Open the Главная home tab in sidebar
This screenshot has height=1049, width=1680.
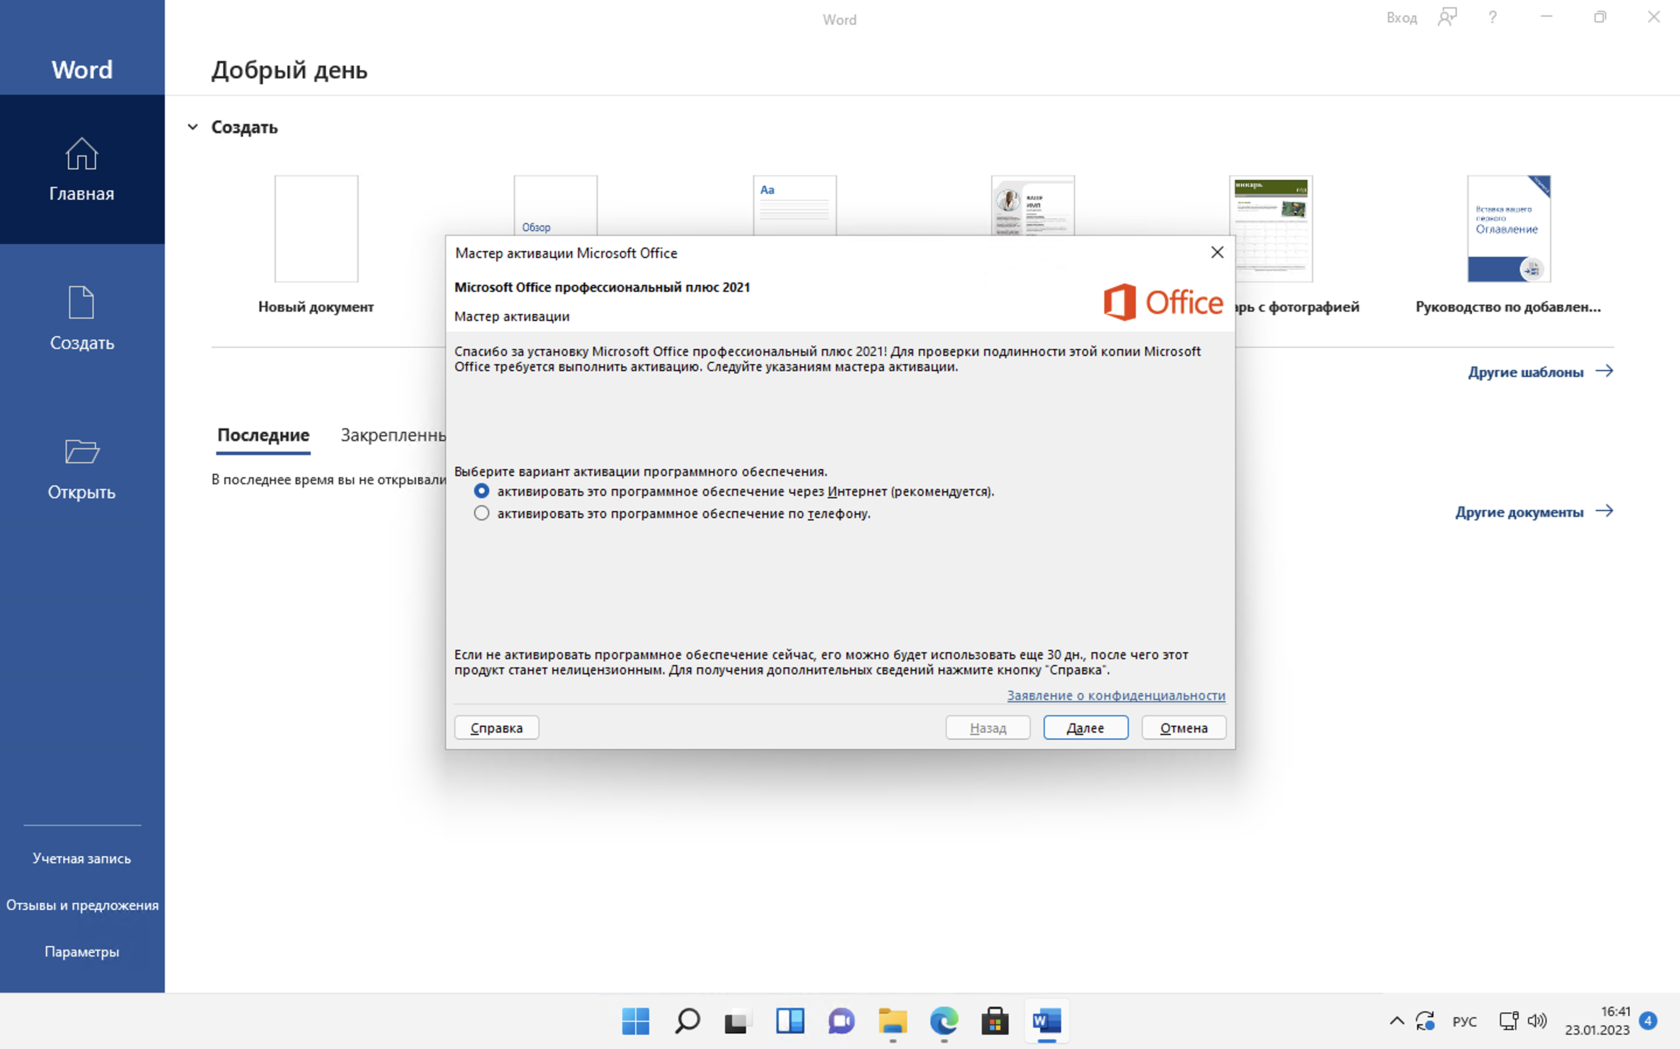tap(82, 170)
